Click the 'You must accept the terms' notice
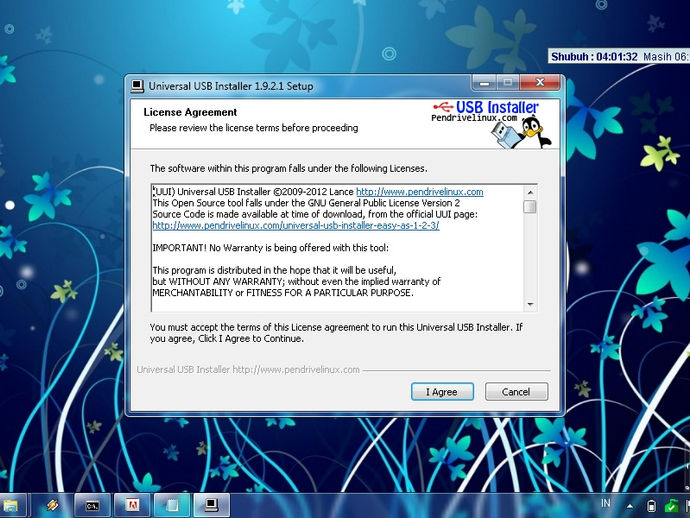Viewport: 690px width, 518px height. (x=336, y=333)
